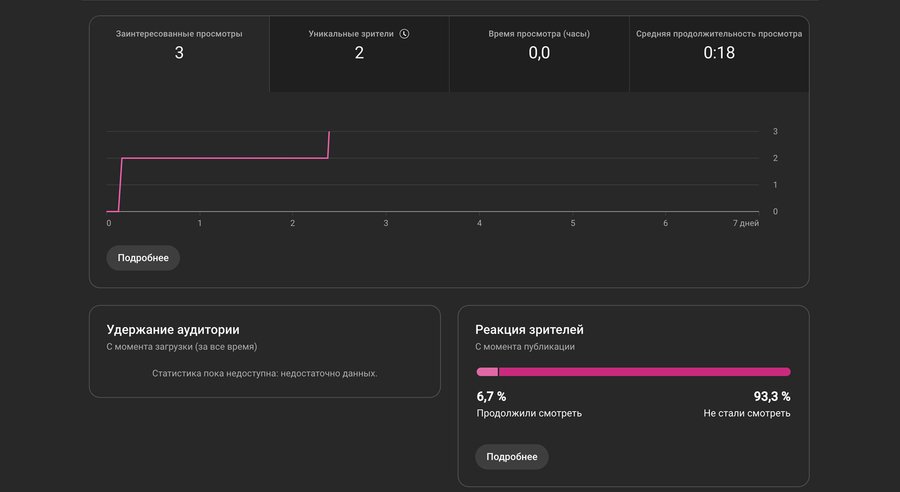This screenshot has height=492, width=900.
Task: Open the "Время просмотра (часы)" tab
Action: (x=539, y=44)
